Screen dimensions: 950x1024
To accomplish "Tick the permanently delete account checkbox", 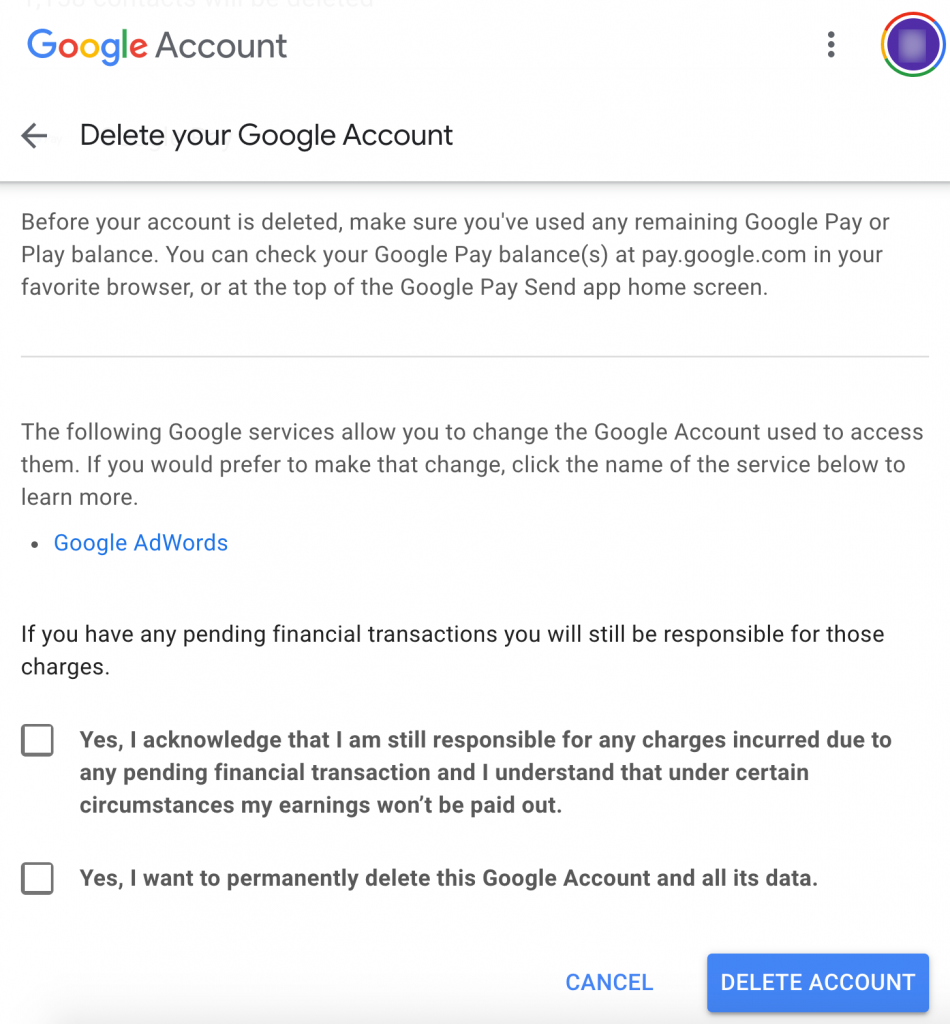I will pos(37,878).
